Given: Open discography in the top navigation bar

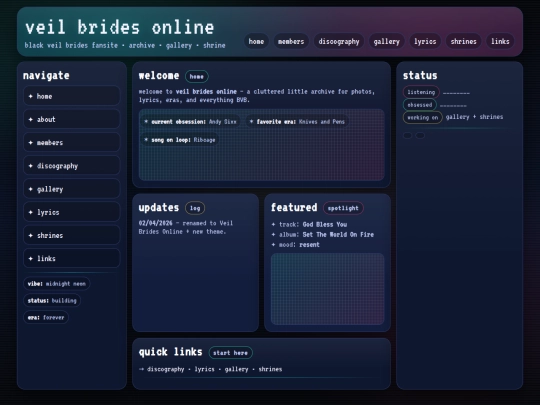Looking at the screenshot, I should point(339,41).
